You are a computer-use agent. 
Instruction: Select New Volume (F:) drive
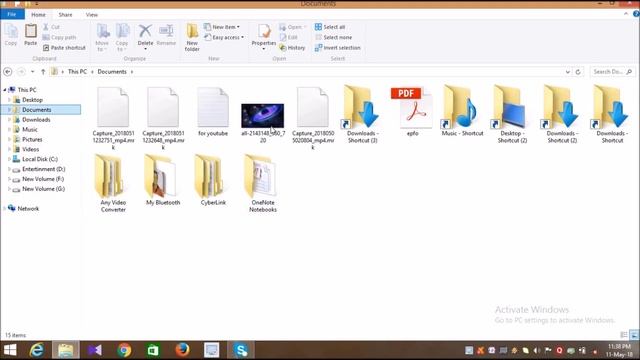43,179
